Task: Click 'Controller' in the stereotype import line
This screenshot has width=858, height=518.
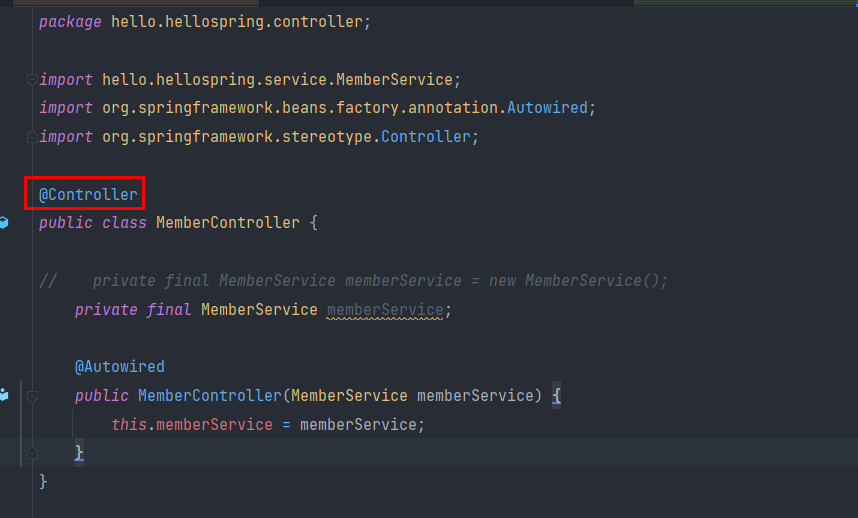Action: click(426, 137)
